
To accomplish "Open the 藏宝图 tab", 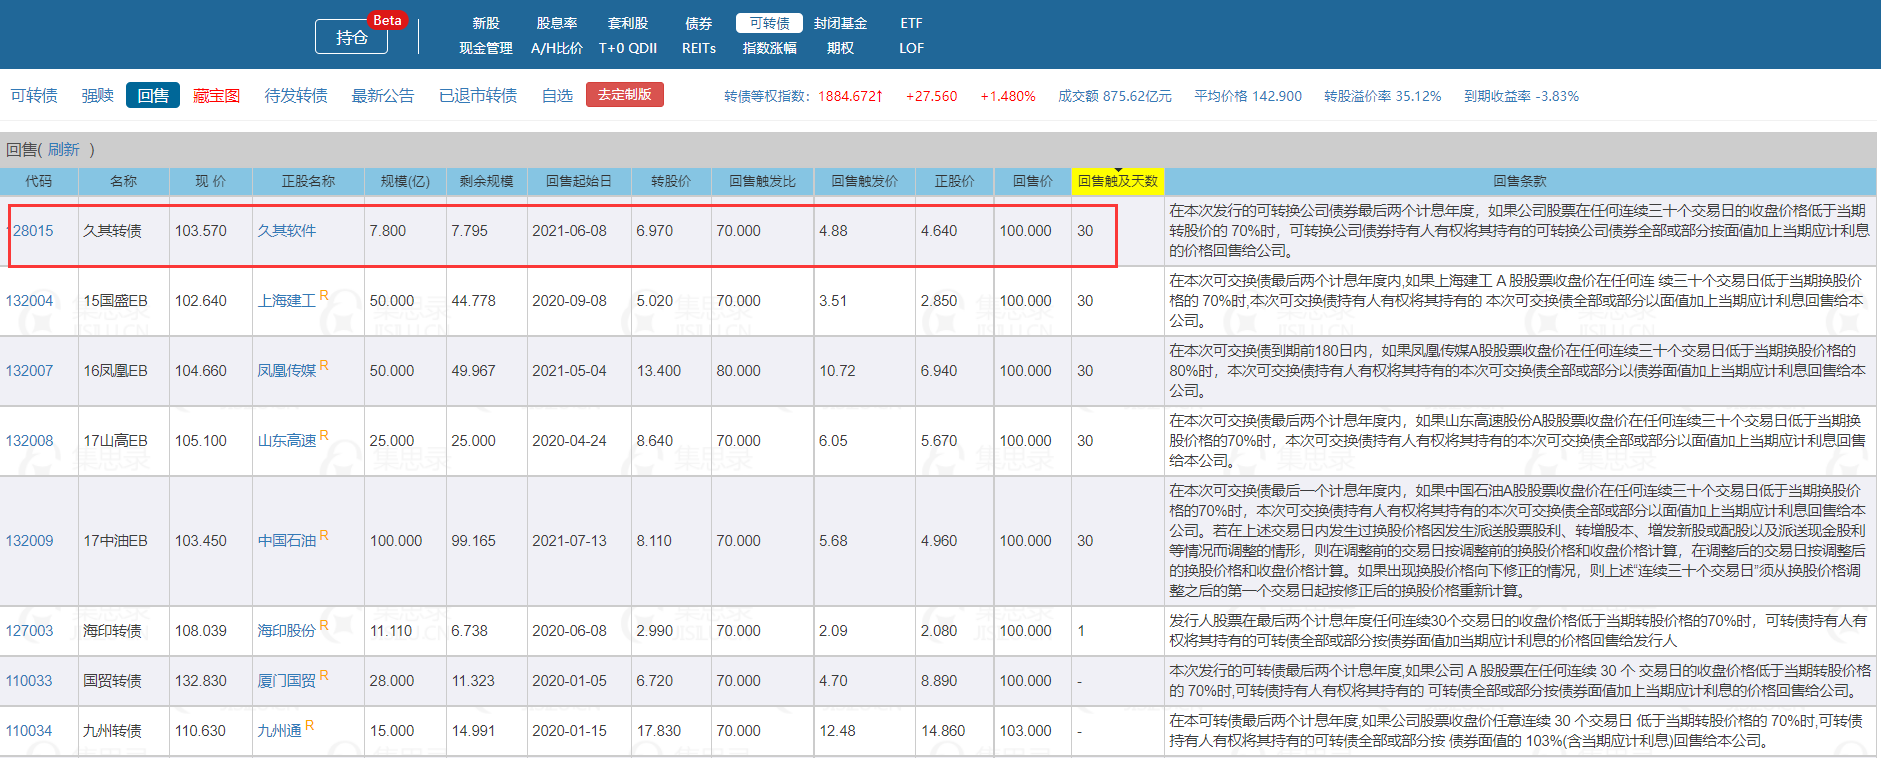I will point(216,96).
